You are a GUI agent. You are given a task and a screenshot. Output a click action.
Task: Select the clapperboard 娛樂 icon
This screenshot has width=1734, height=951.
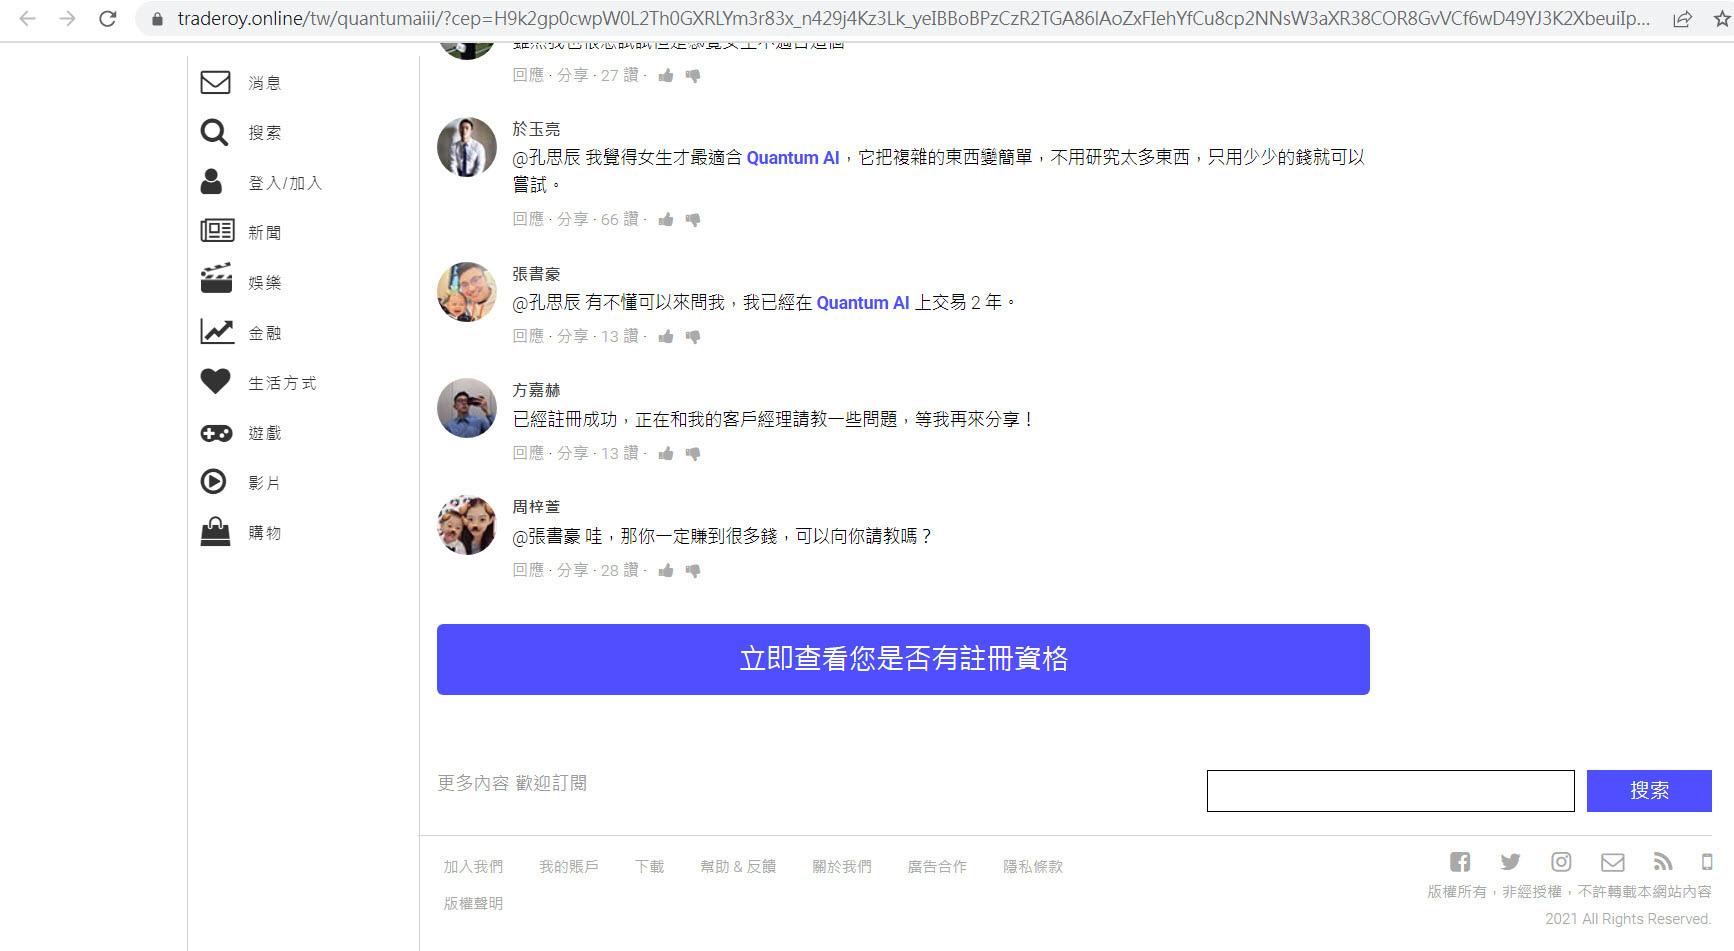tap(216, 279)
